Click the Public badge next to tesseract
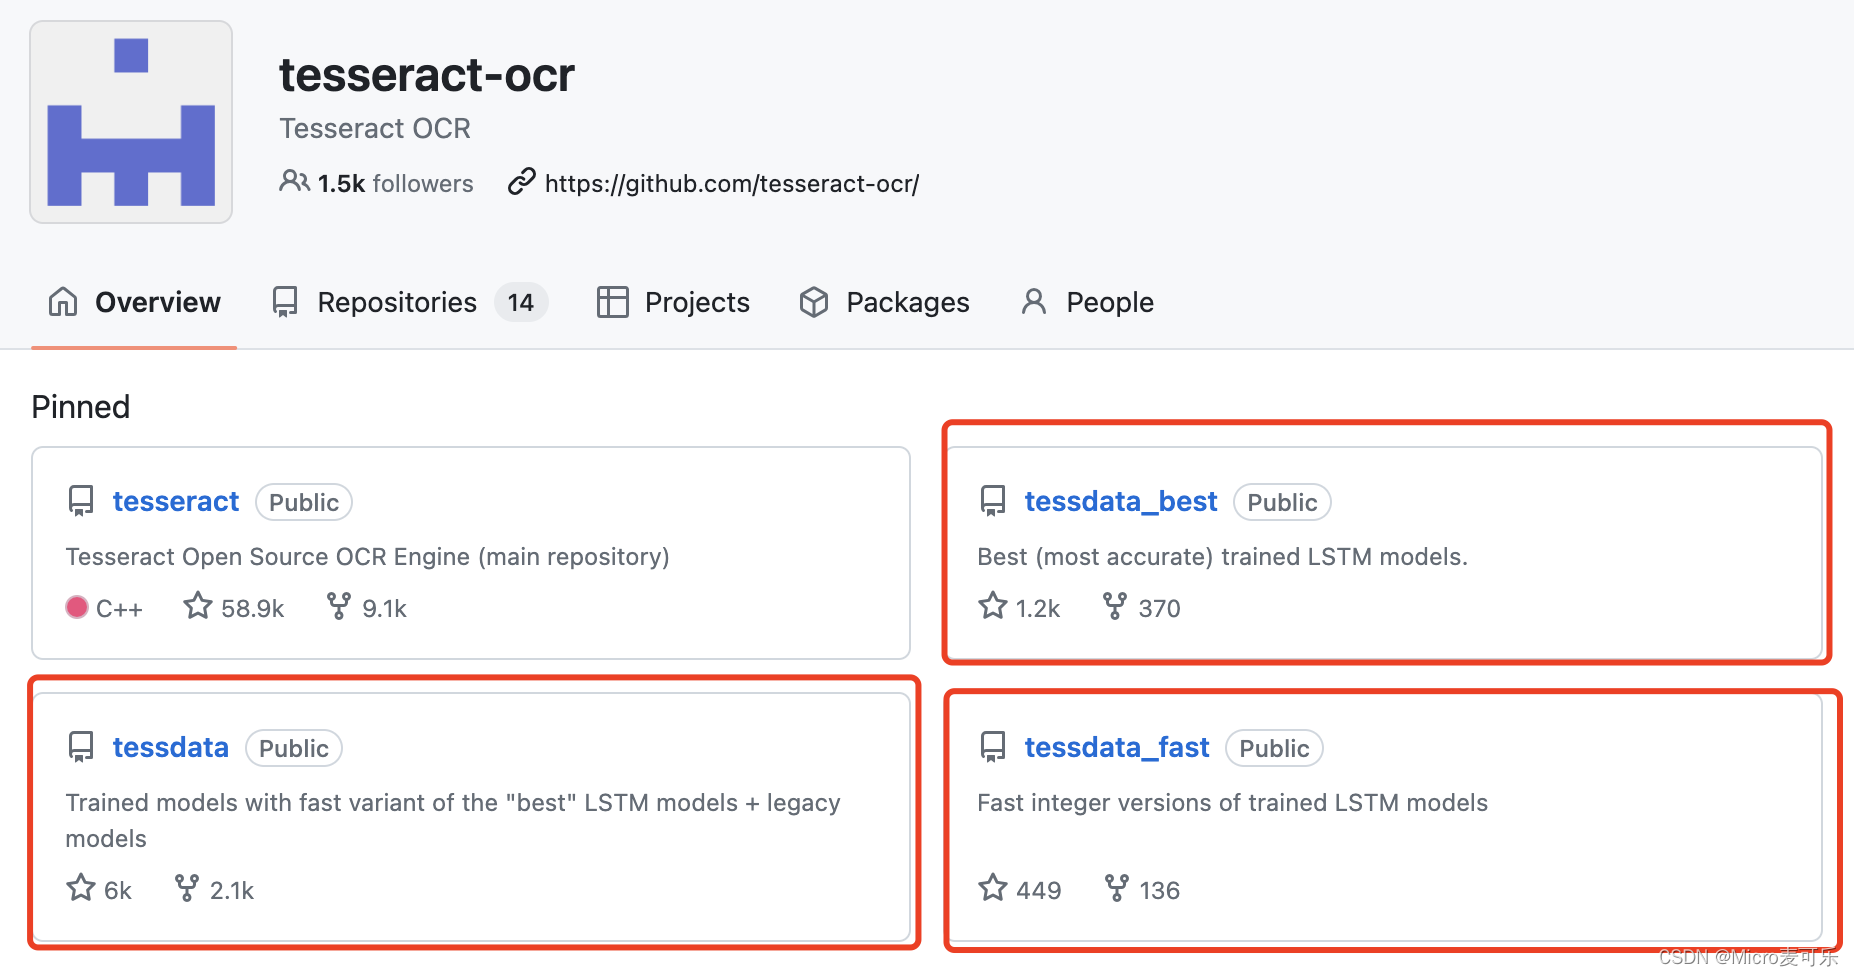This screenshot has height=976, width=1854. 304,502
